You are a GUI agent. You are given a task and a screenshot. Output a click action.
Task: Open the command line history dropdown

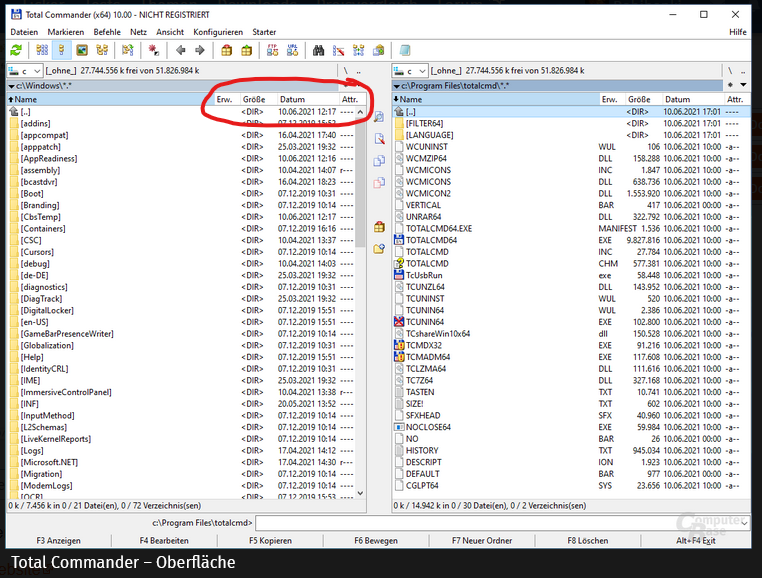(x=745, y=523)
